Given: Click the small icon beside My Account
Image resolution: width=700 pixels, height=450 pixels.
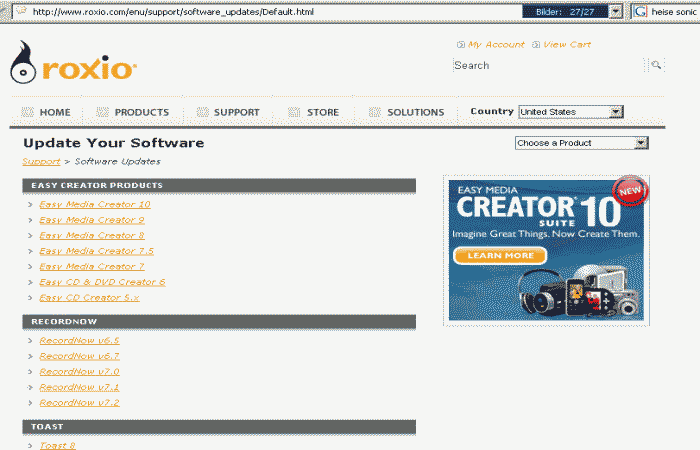Looking at the screenshot, I should coord(460,45).
